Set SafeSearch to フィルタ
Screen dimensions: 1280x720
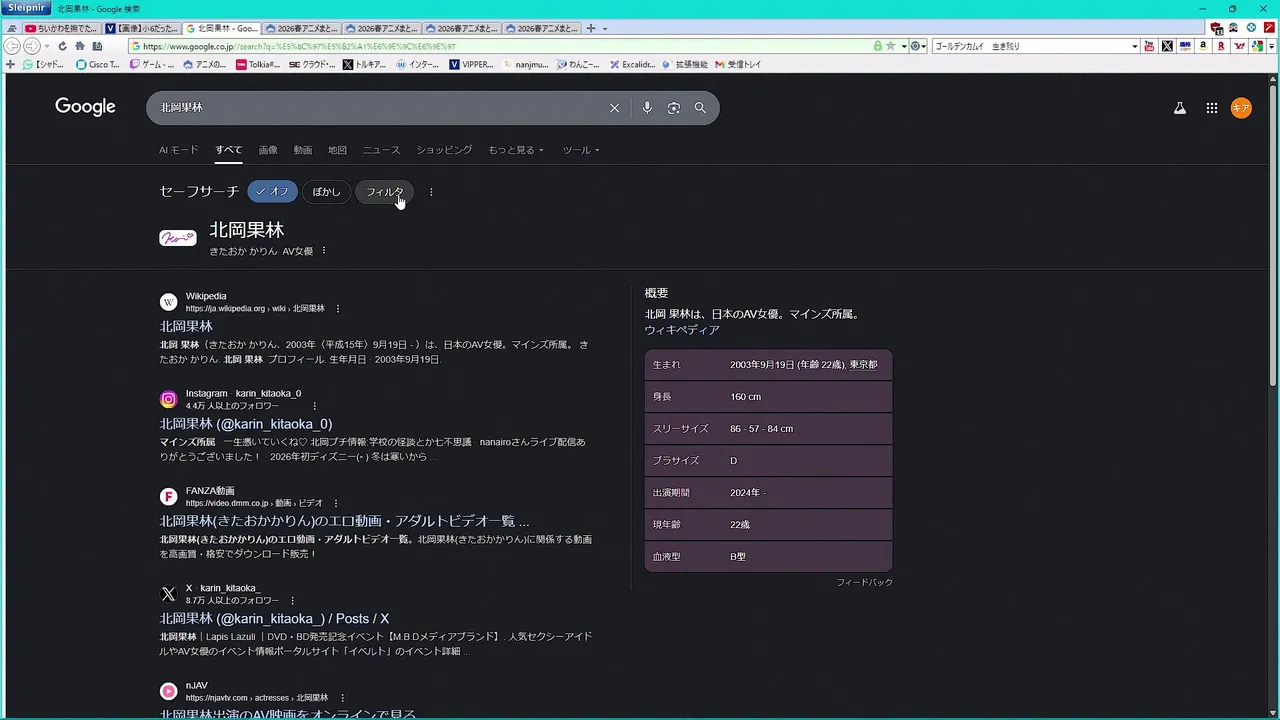click(384, 192)
